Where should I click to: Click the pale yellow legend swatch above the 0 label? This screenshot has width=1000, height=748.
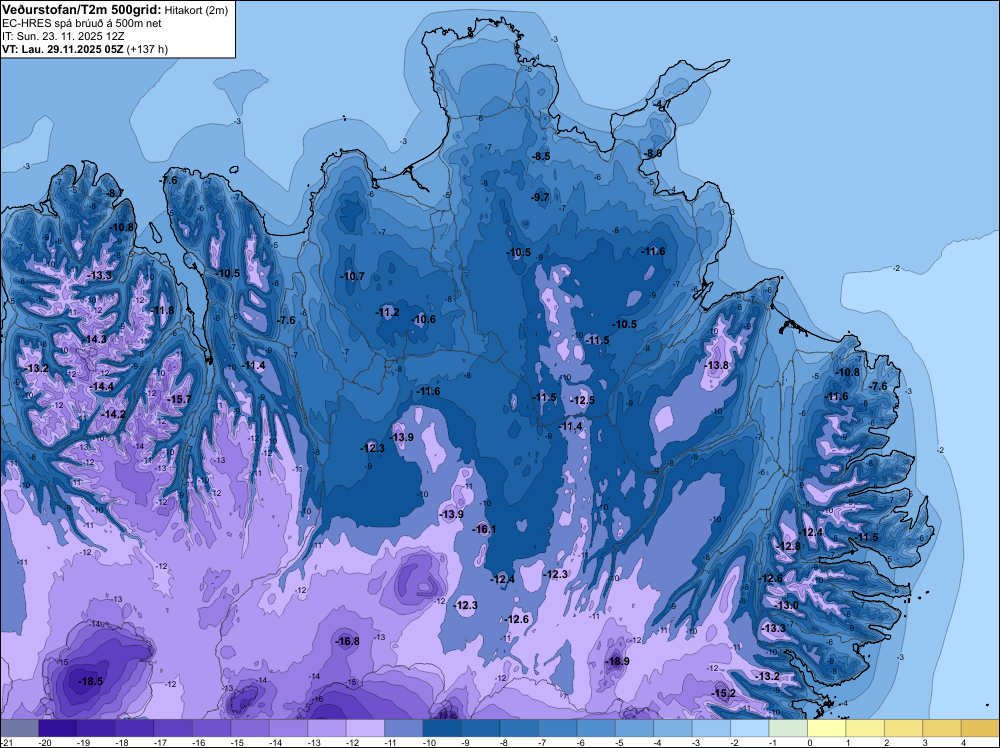click(827, 728)
